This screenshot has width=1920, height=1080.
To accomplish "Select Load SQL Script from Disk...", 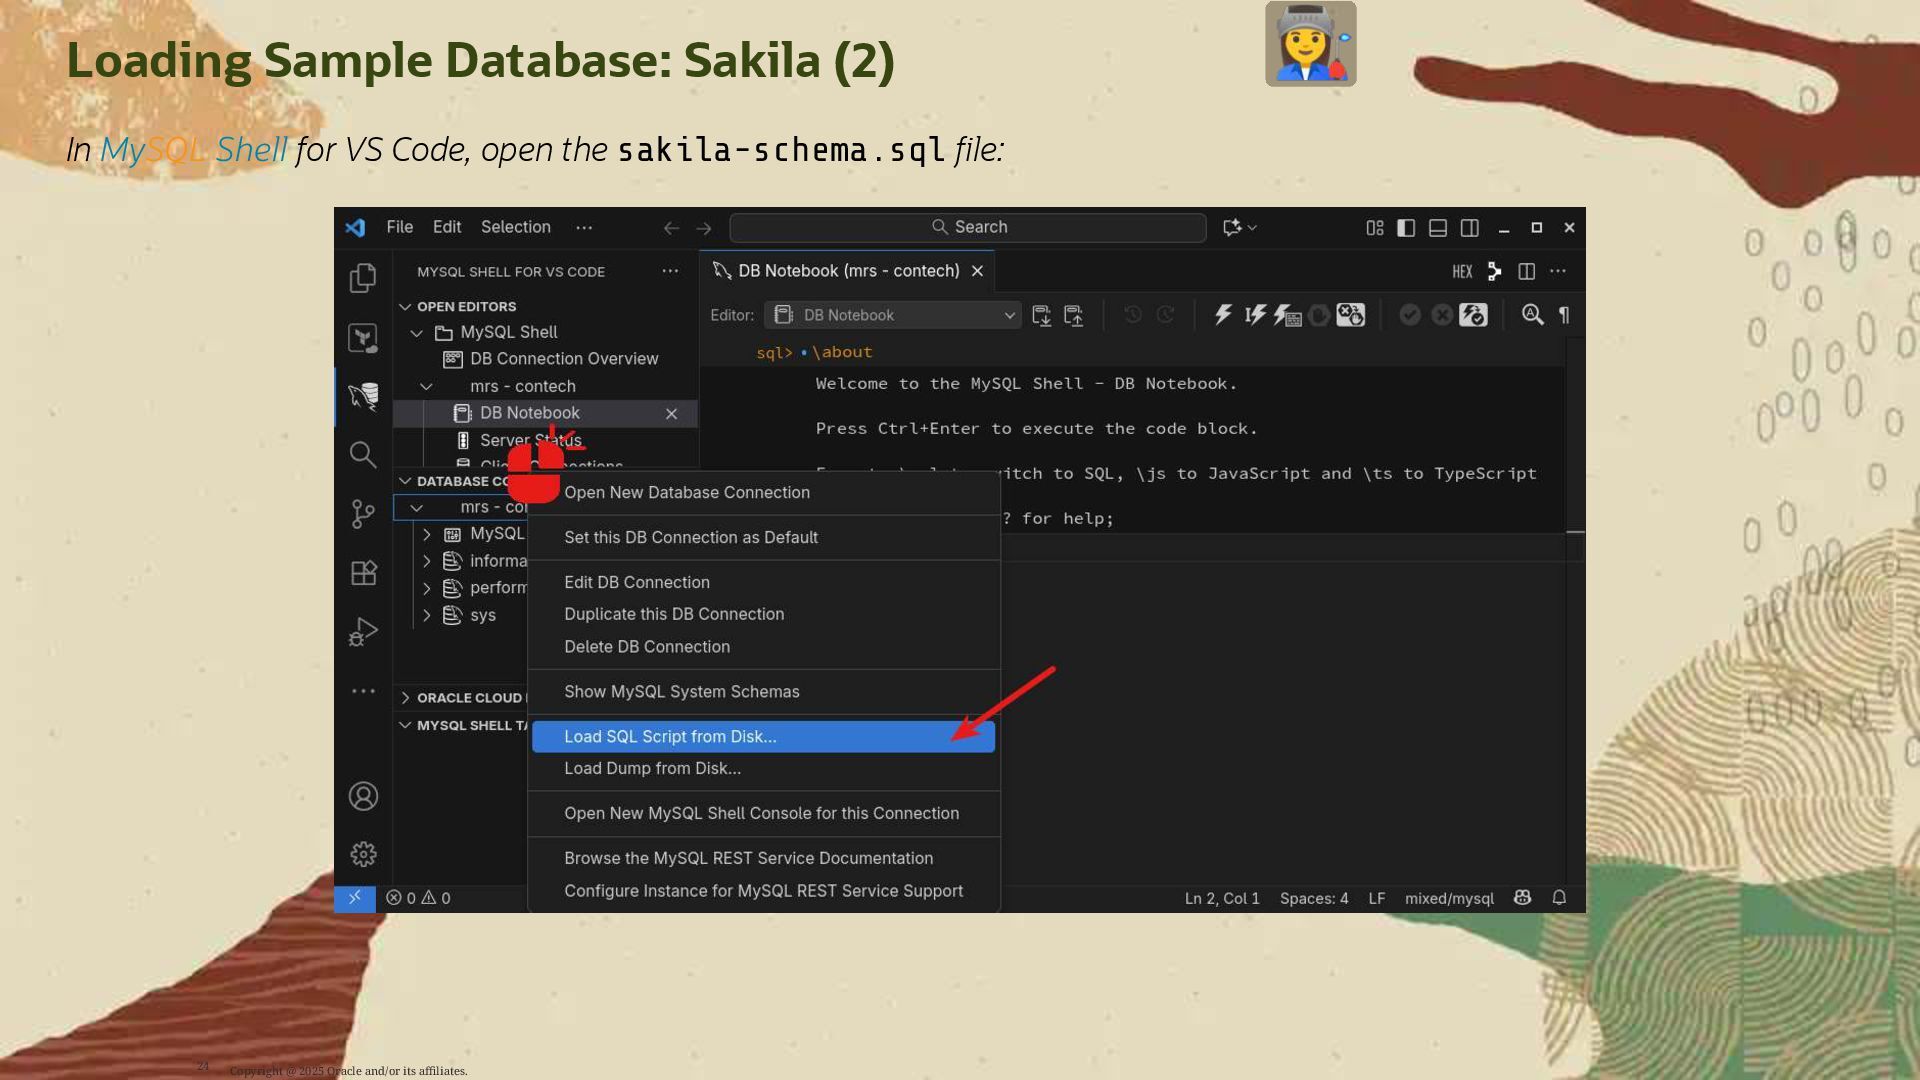I will [x=670, y=736].
